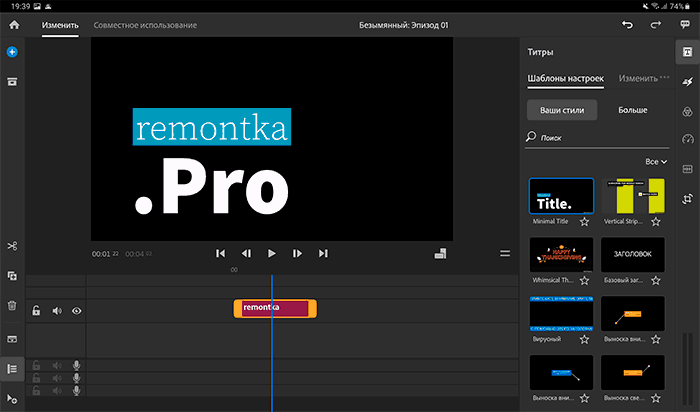
Task: Open the Совместное использование tab
Action: click(x=145, y=25)
